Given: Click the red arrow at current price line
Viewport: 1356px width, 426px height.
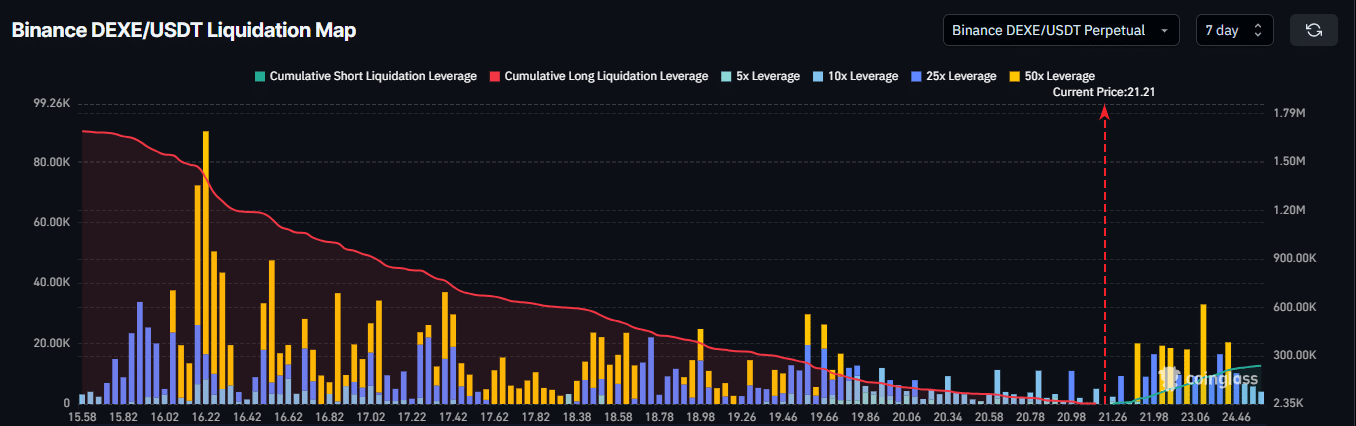Looking at the screenshot, I should coord(1105,113).
